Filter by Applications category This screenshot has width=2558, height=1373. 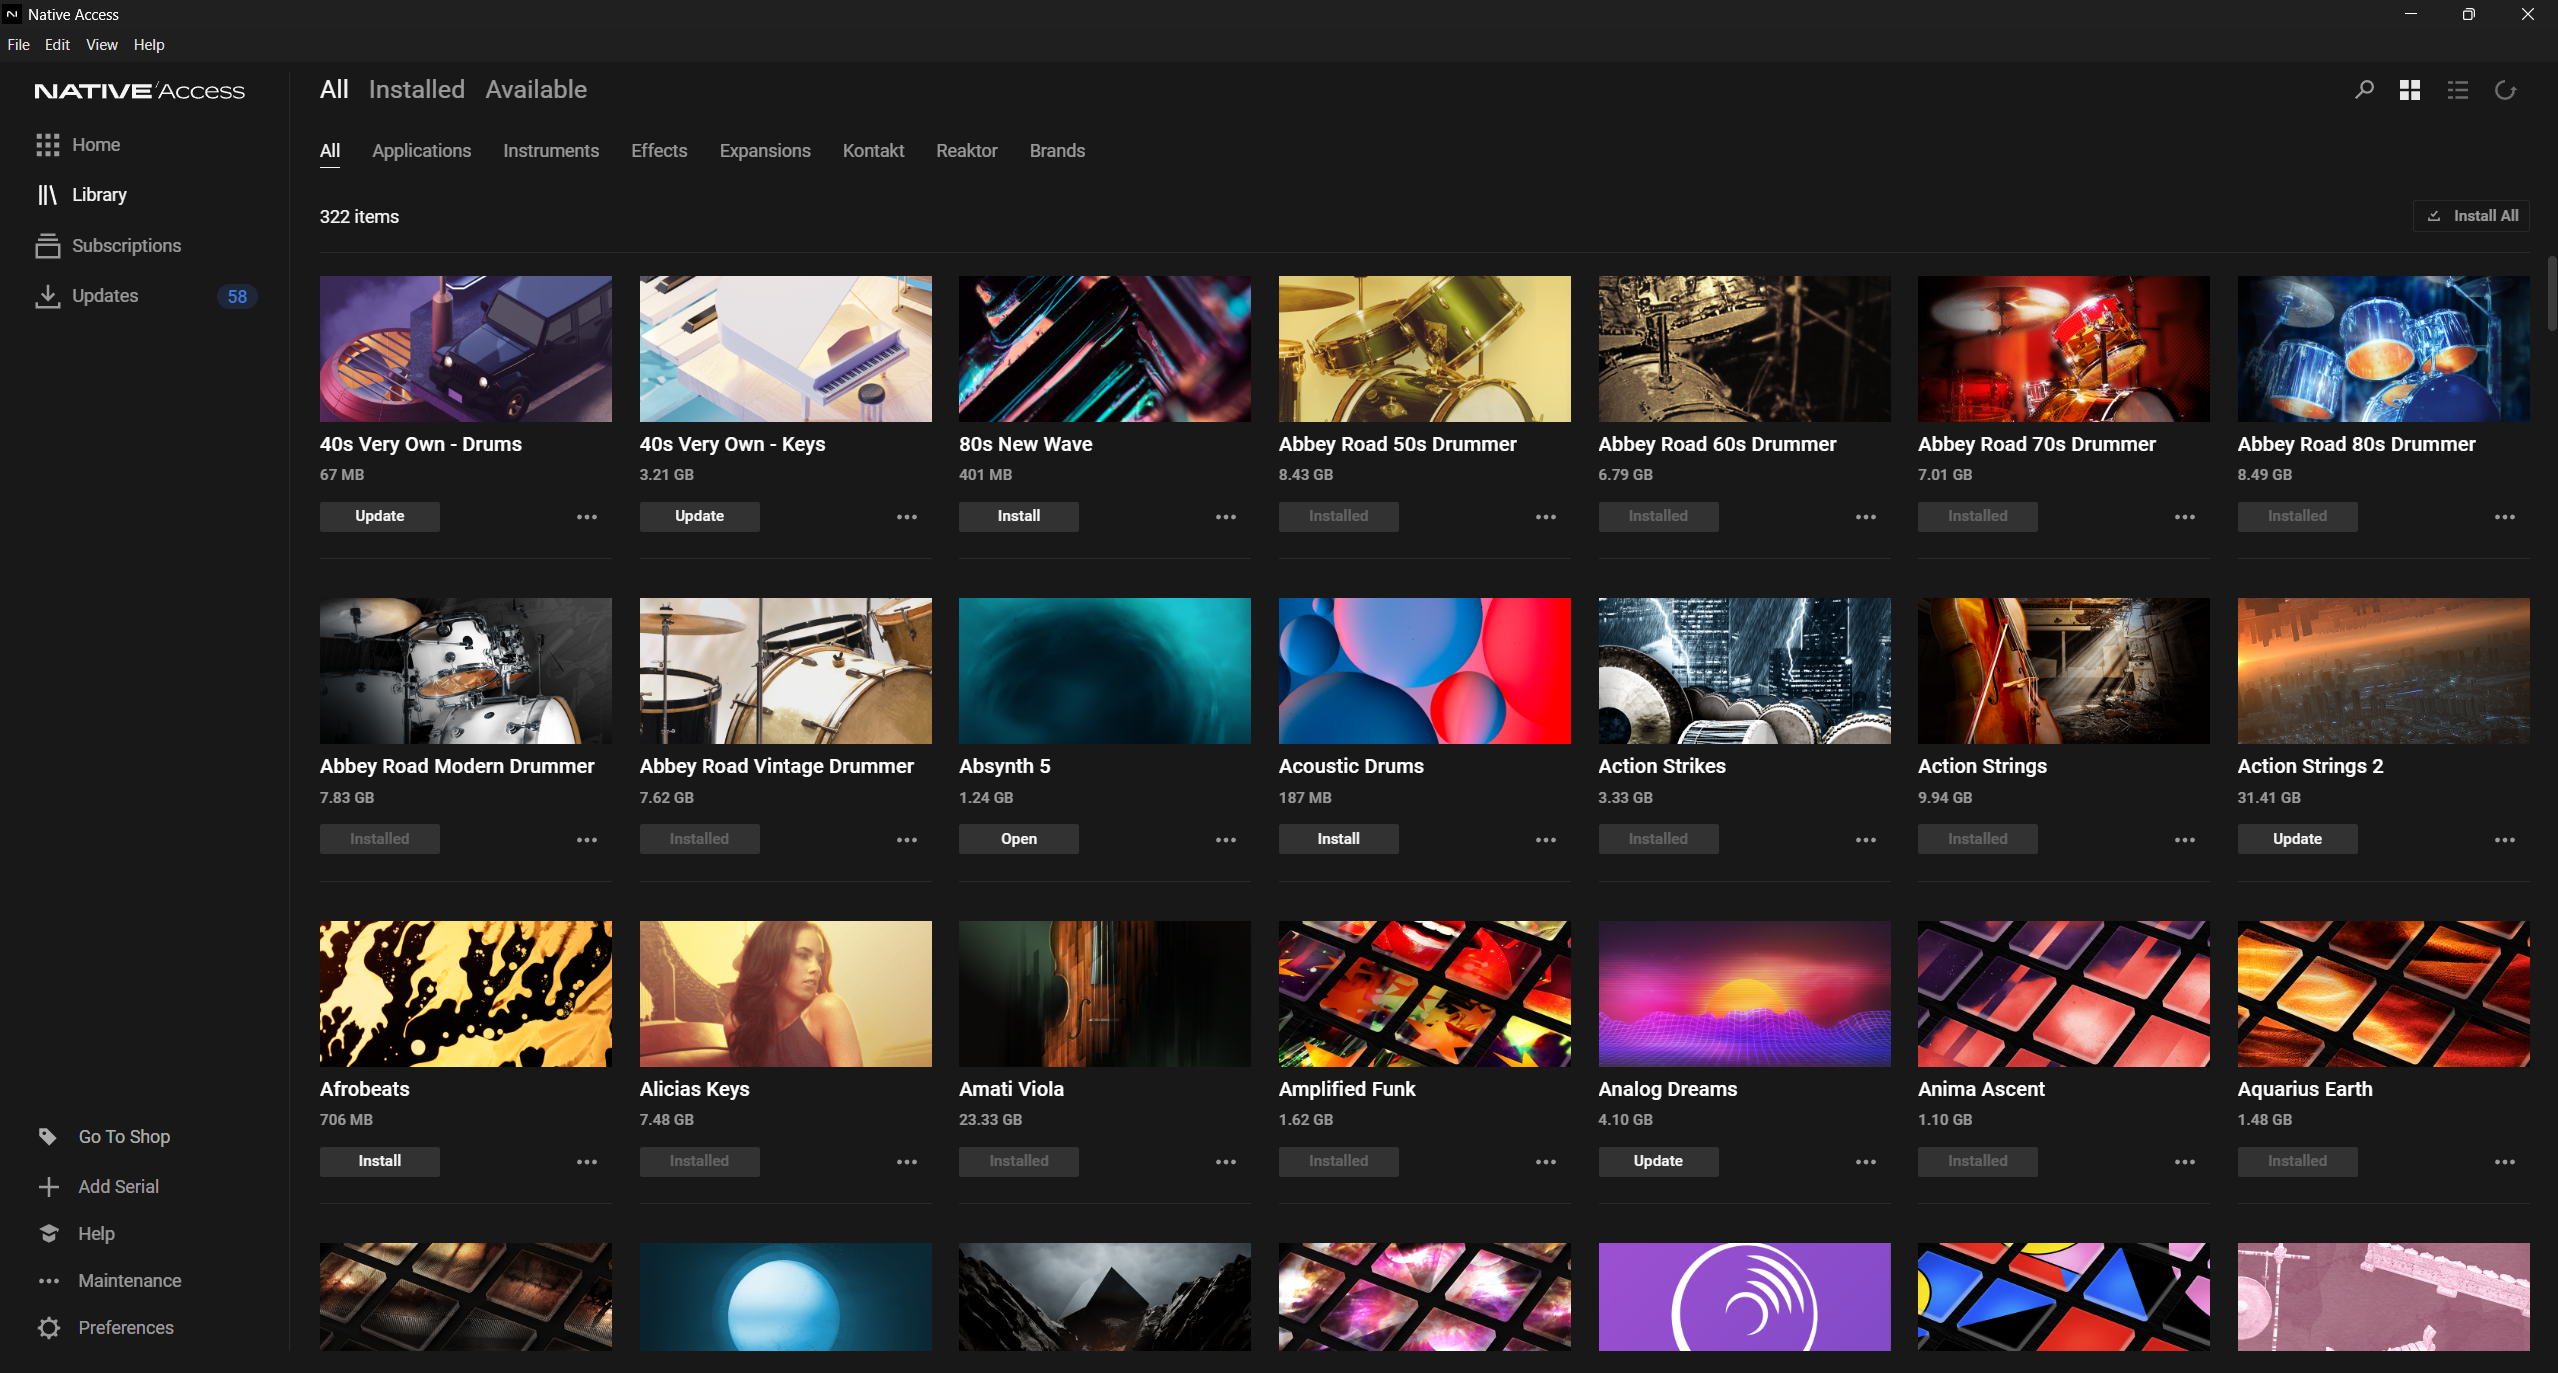click(422, 151)
